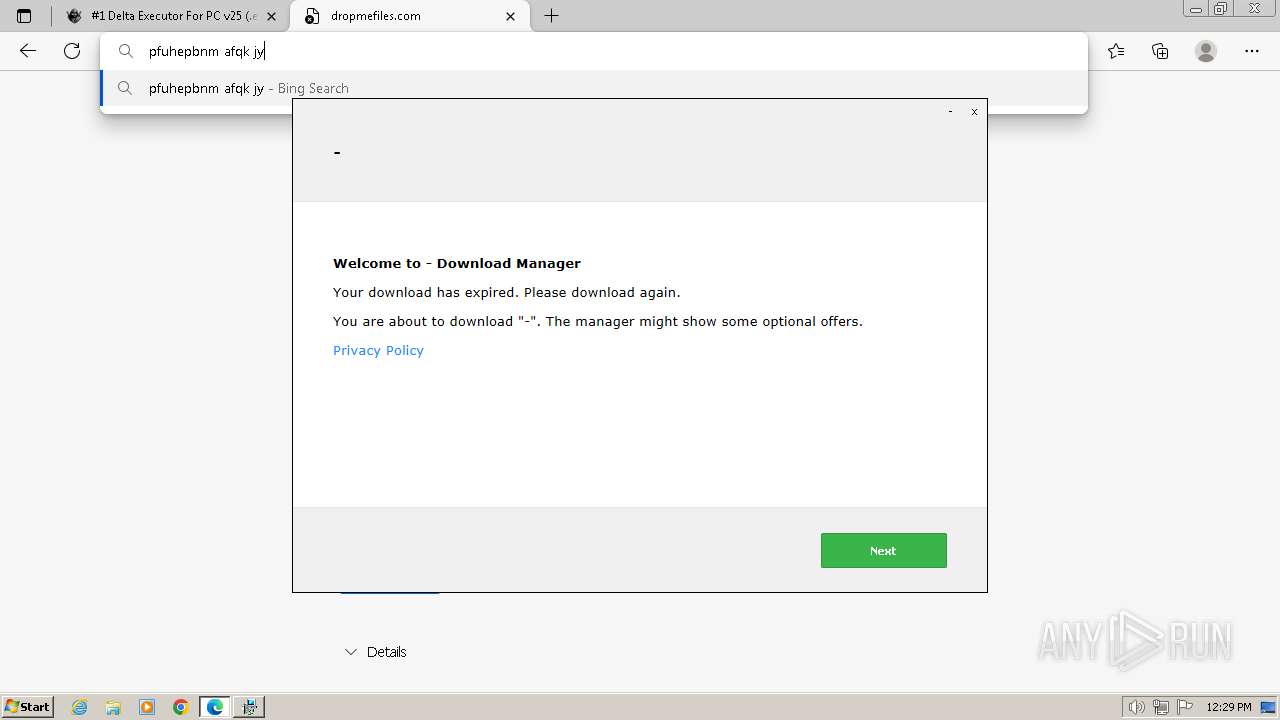Open the network tray icon

pyautogui.click(x=1161, y=707)
